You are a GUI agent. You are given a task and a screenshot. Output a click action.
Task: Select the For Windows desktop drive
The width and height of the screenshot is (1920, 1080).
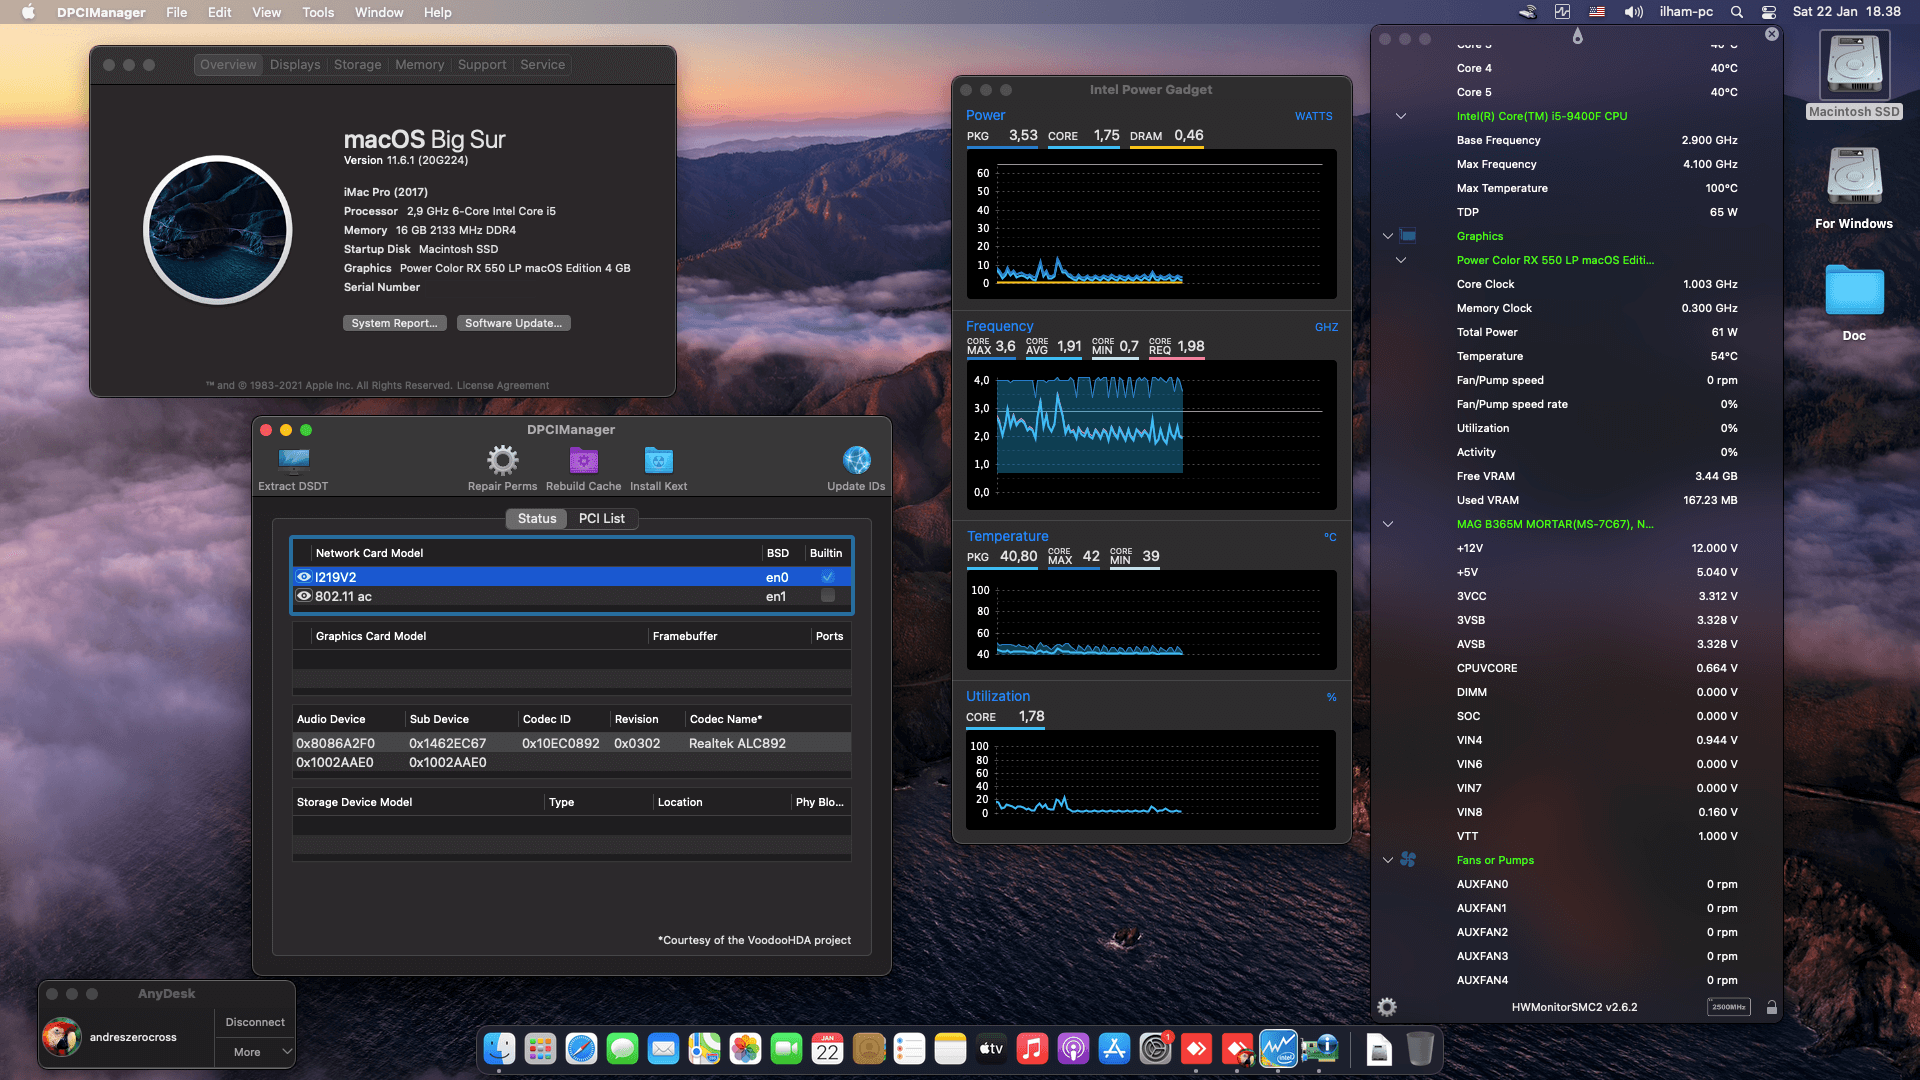pyautogui.click(x=1854, y=188)
